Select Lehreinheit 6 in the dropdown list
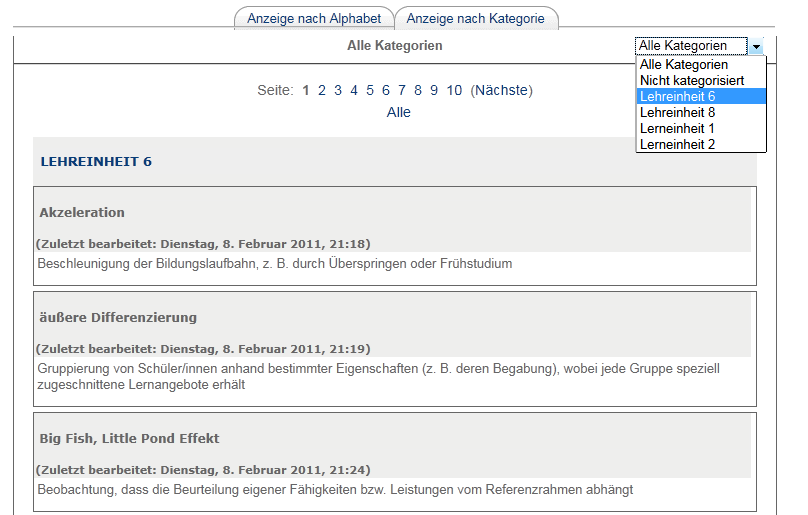 [678, 97]
